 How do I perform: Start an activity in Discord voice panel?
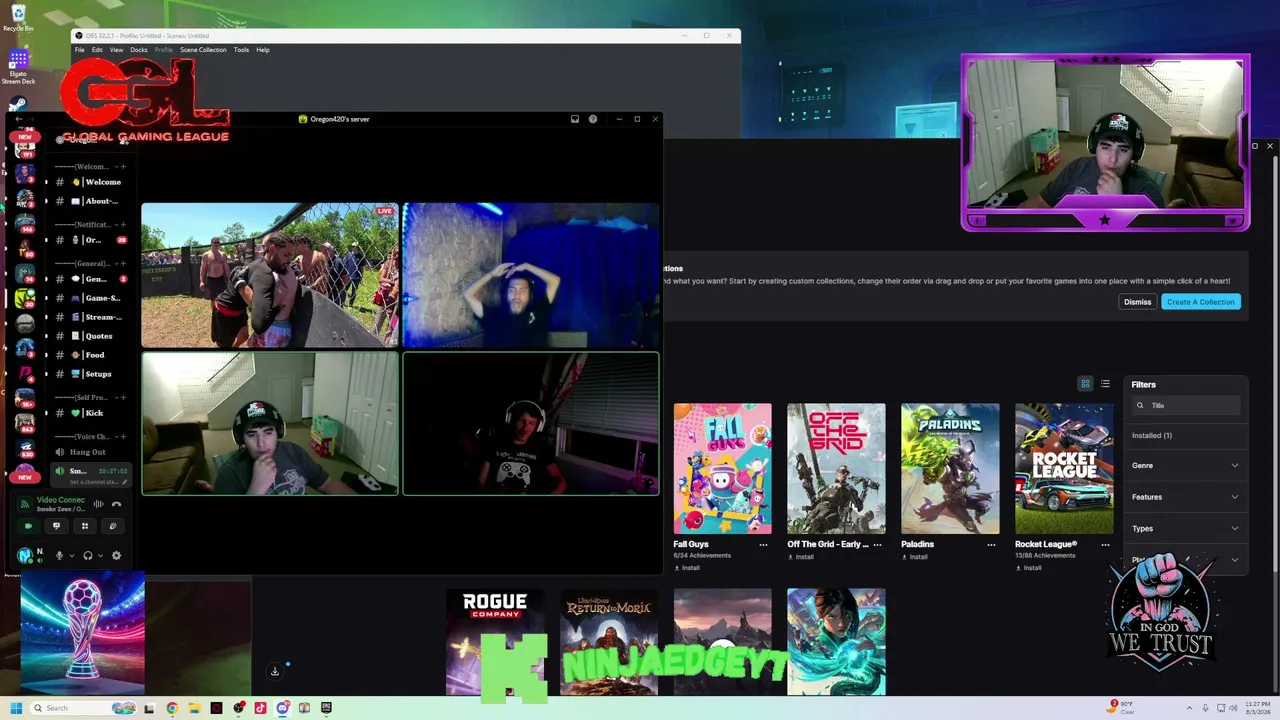pos(85,526)
